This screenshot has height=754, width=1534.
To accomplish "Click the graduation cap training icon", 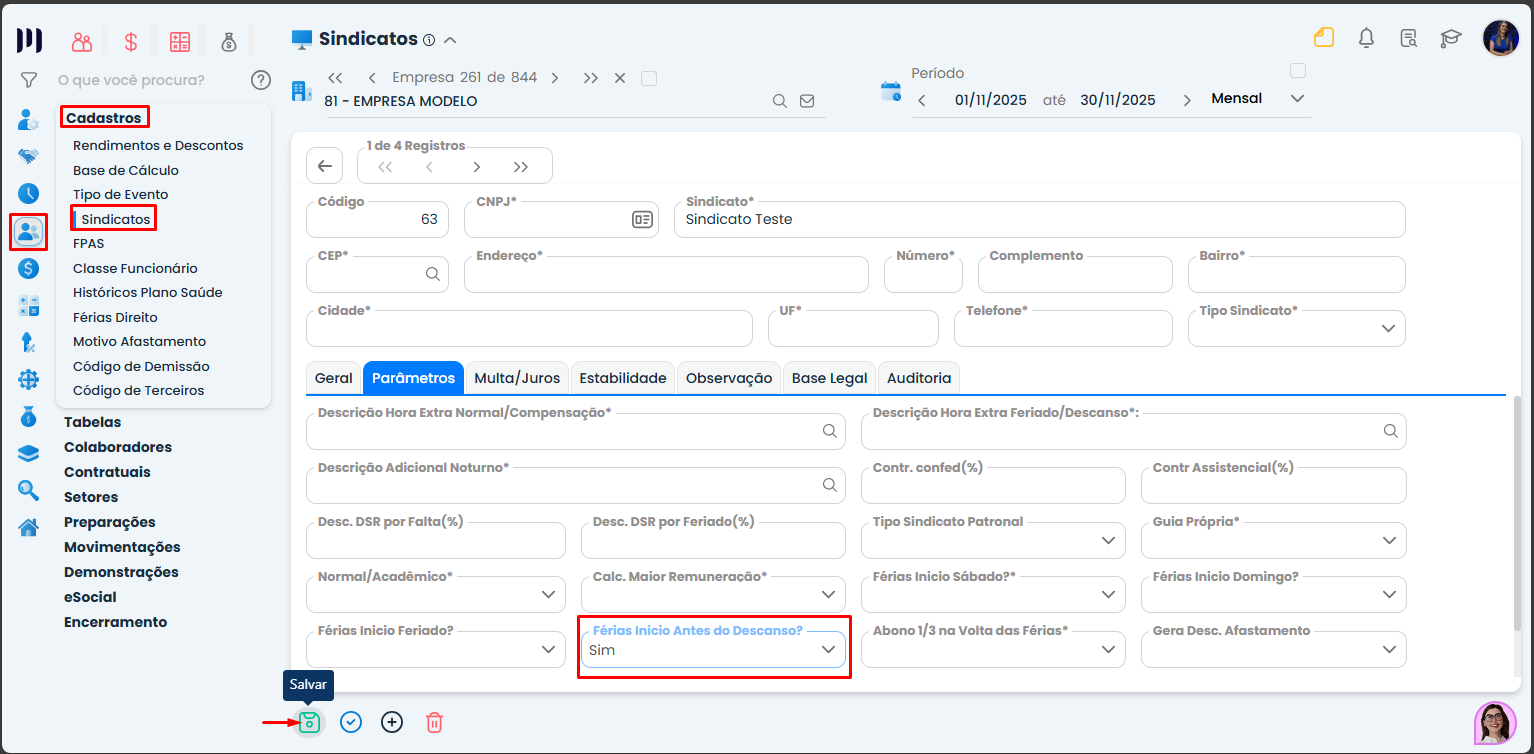I will click(x=1450, y=39).
